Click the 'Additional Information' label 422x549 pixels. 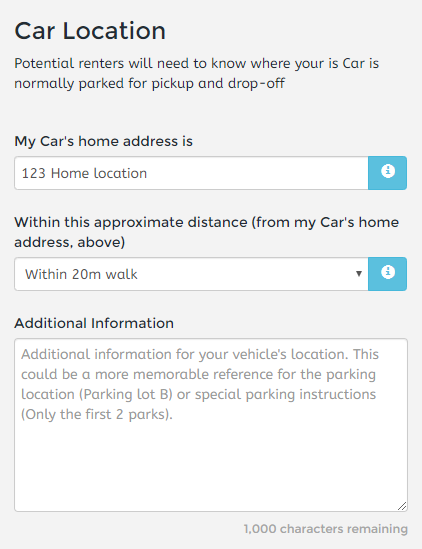click(94, 323)
